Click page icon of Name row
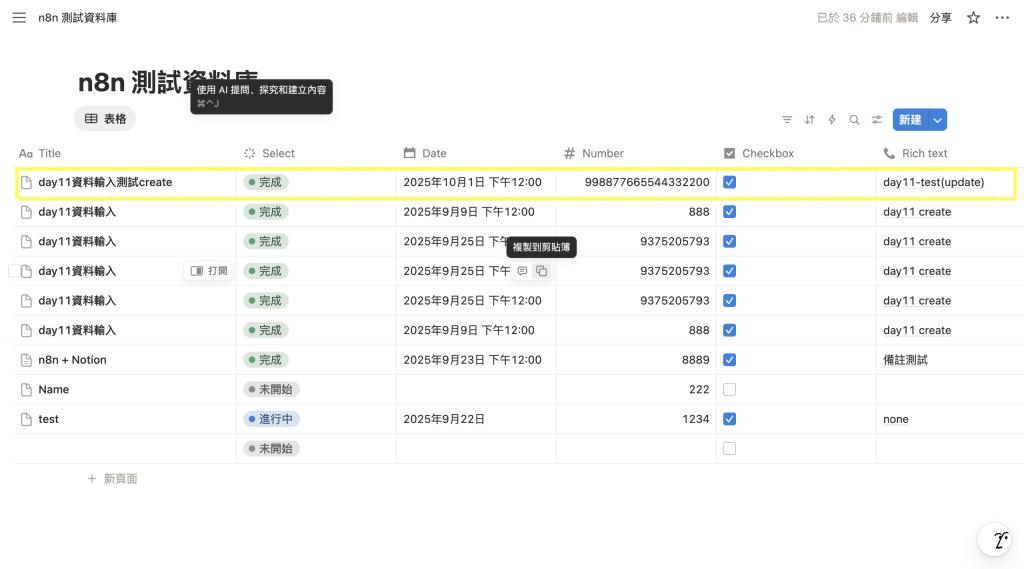 click(x=26, y=389)
